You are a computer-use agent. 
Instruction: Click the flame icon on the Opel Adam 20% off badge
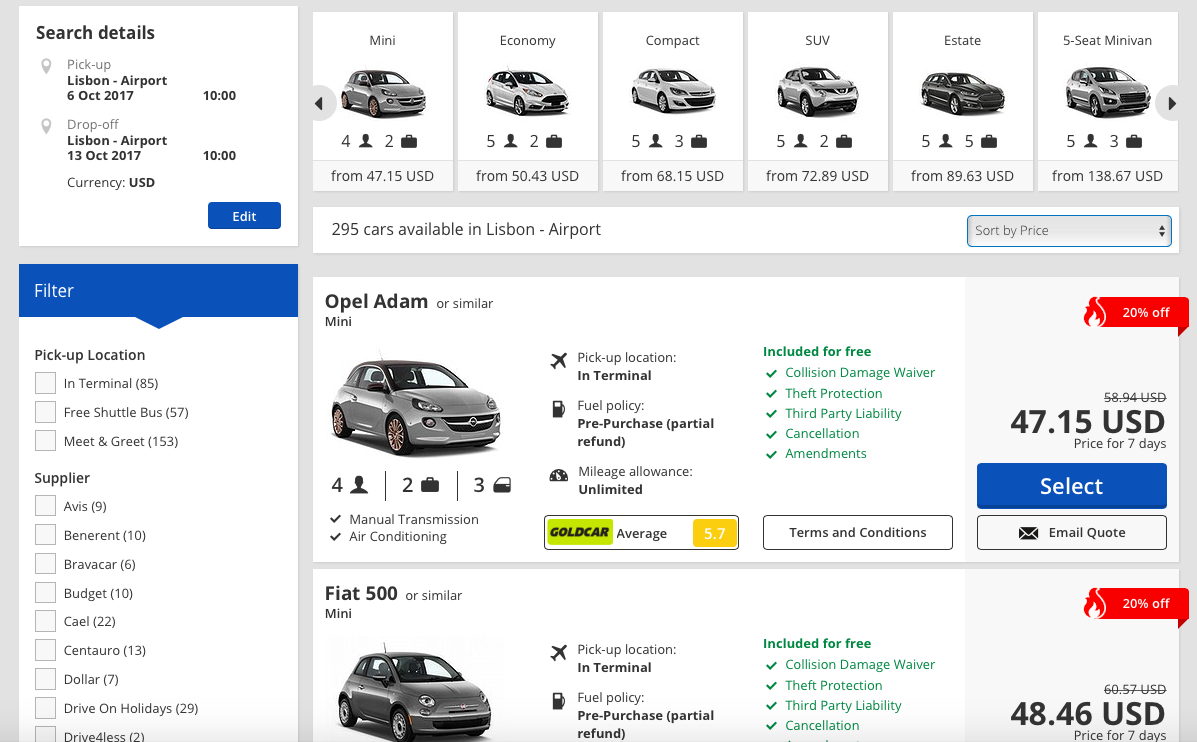click(x=1095, y=311)
